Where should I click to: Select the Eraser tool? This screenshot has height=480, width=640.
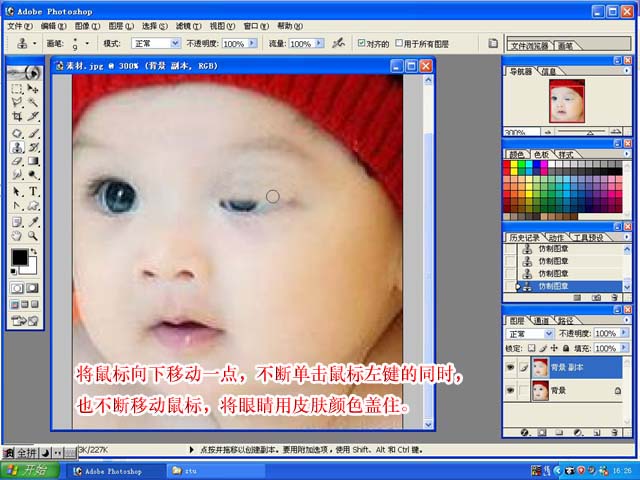[17, 161]
